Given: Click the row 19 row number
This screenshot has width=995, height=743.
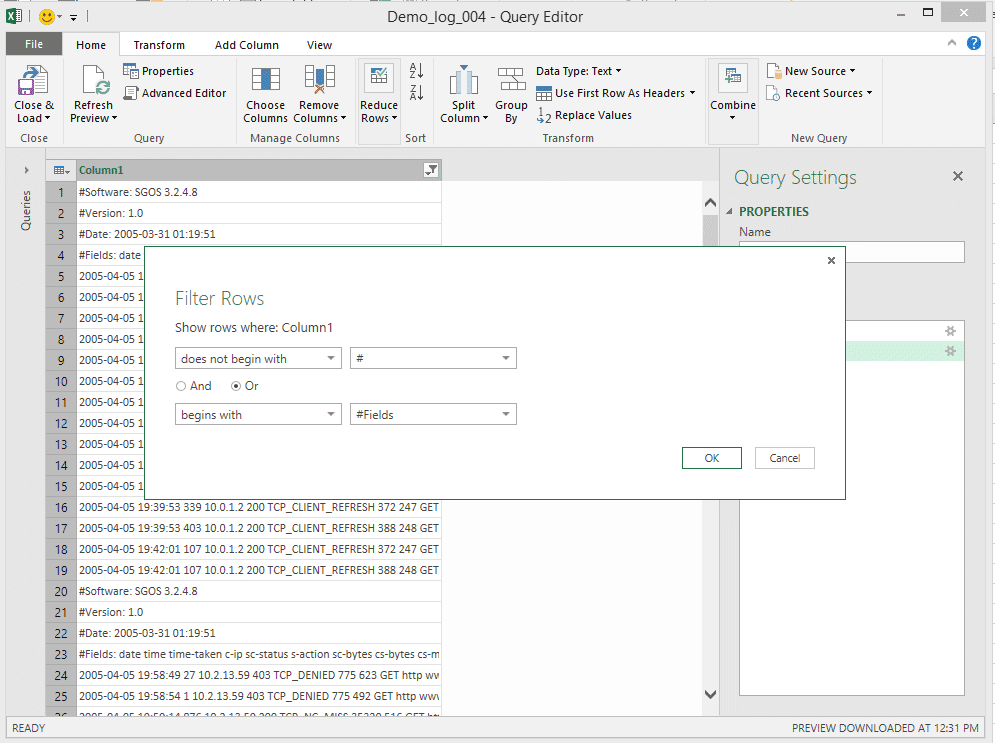Looking at the screenshot, I should pyautogui.click(x=61, y=570).
